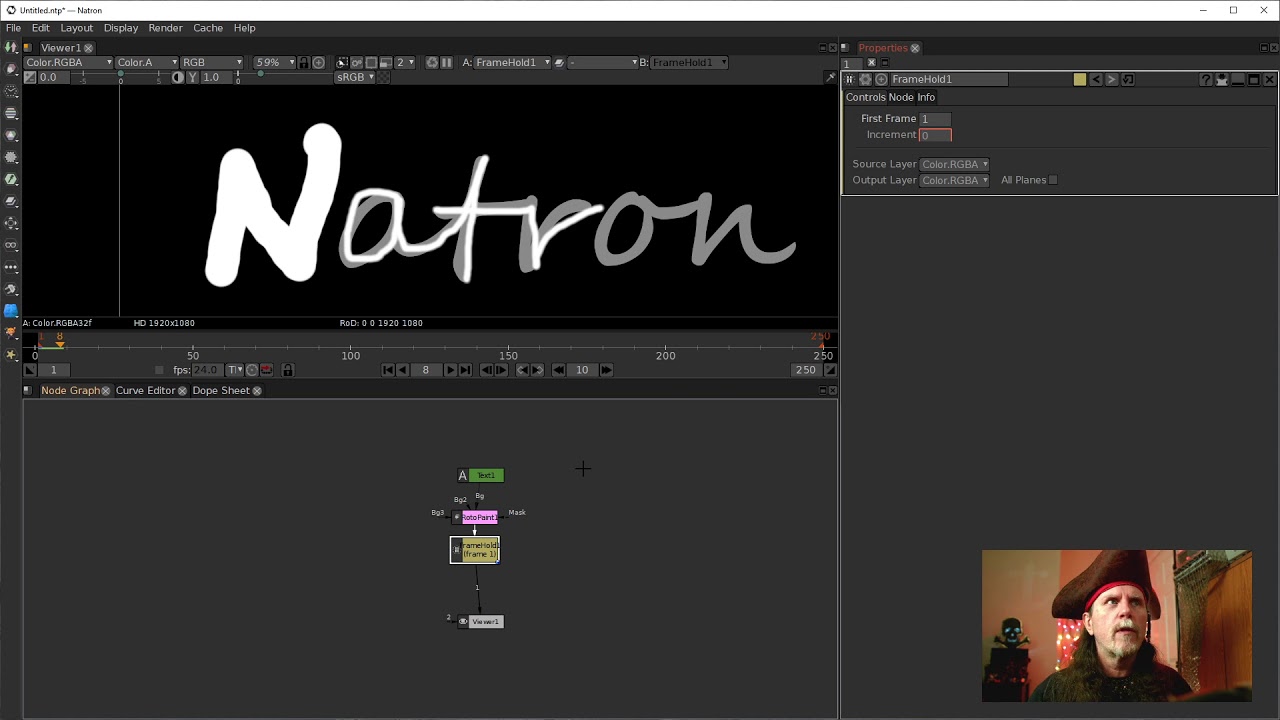
Task: Click the FrameHold1 node color swatch
Action: click(1080, 79)
